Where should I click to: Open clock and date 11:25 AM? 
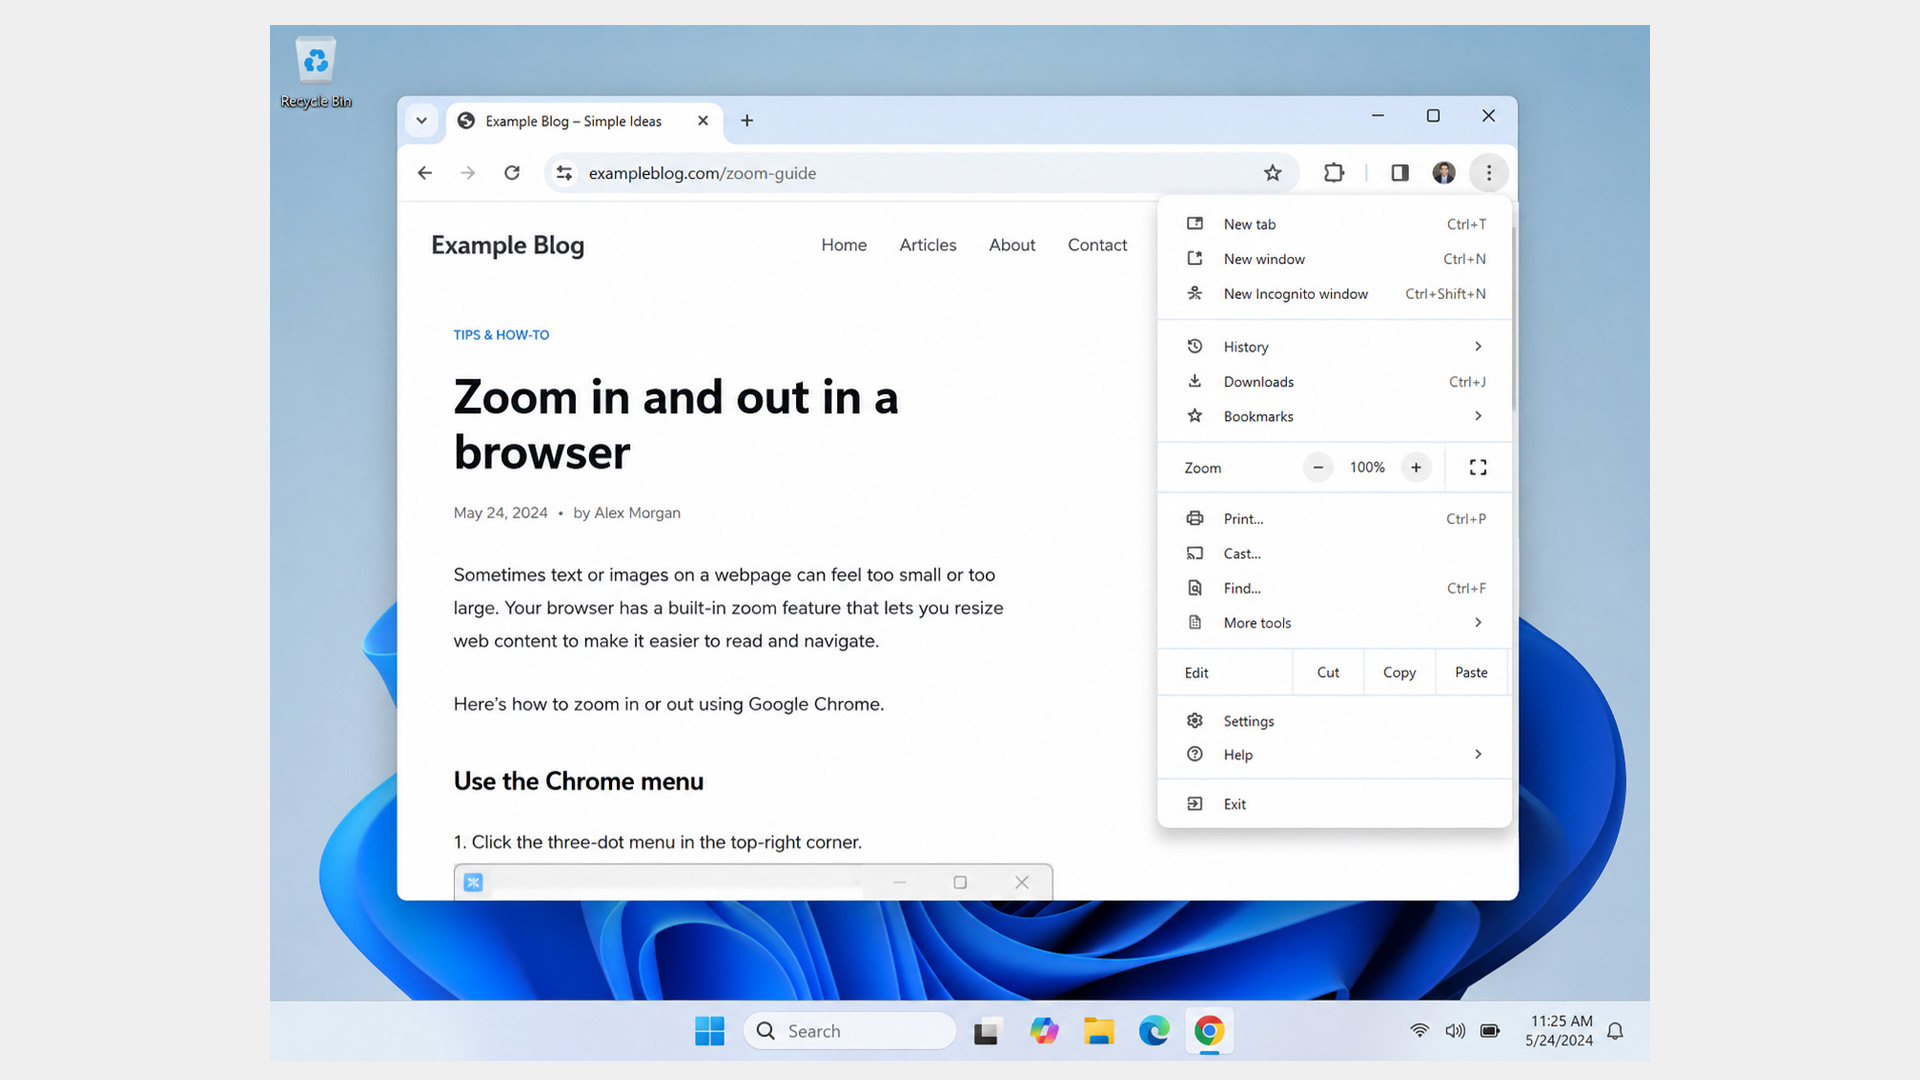[x=1560, y=1031]
